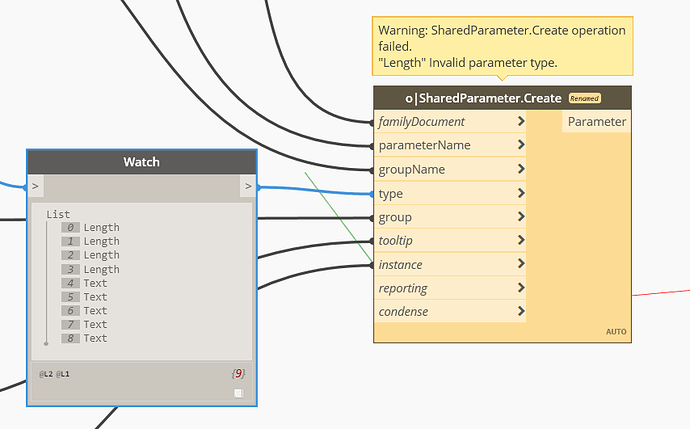Click the type input port
The height and width of the screenshot is (429, 690).
[x=450, y=193]
